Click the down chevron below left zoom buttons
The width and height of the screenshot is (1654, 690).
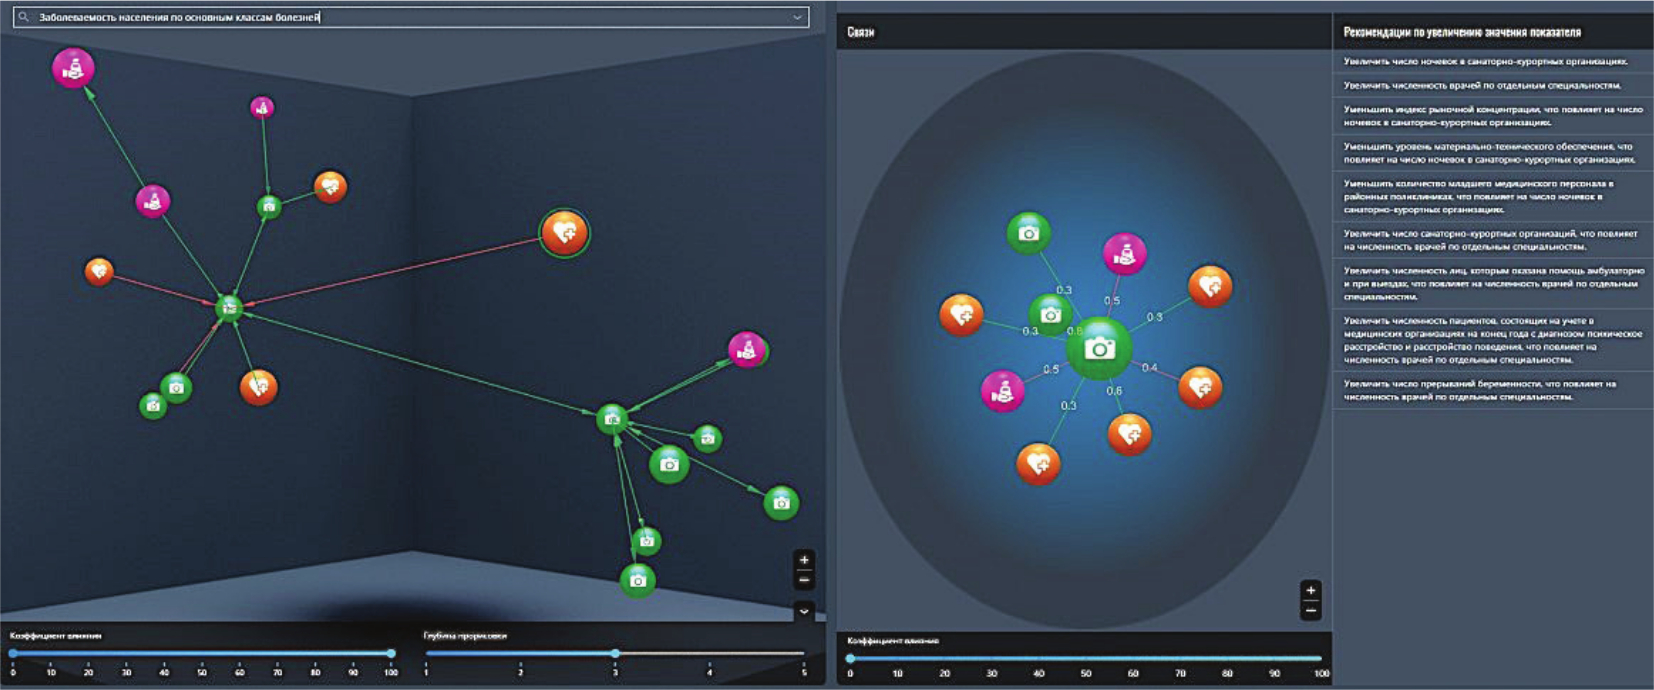(804, 610)
